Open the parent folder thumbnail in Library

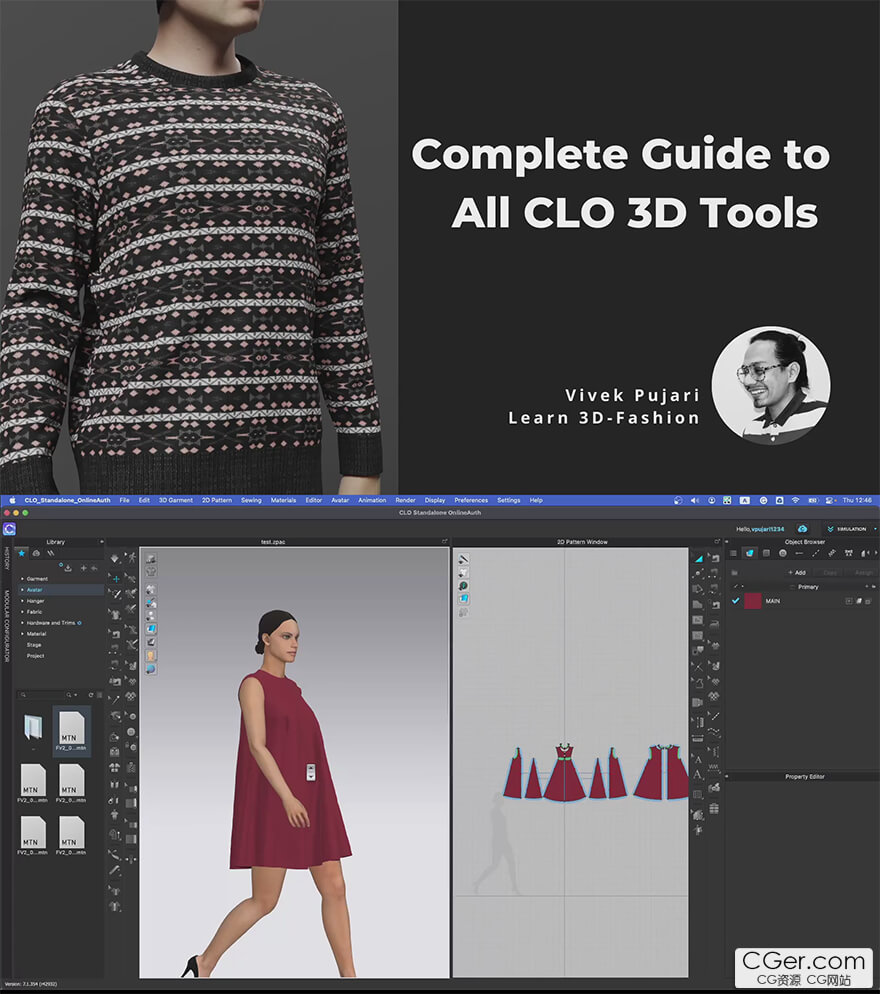[x=33, y=726]
